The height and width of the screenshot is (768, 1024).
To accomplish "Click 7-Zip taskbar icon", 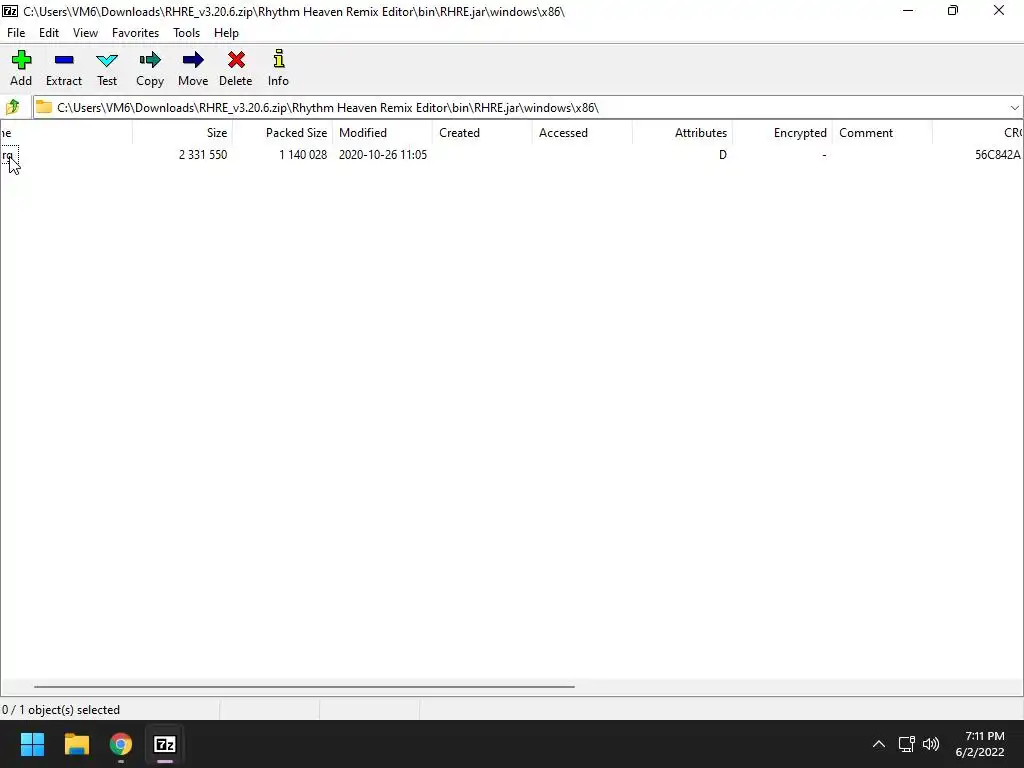I will click(x=165, y=744).
